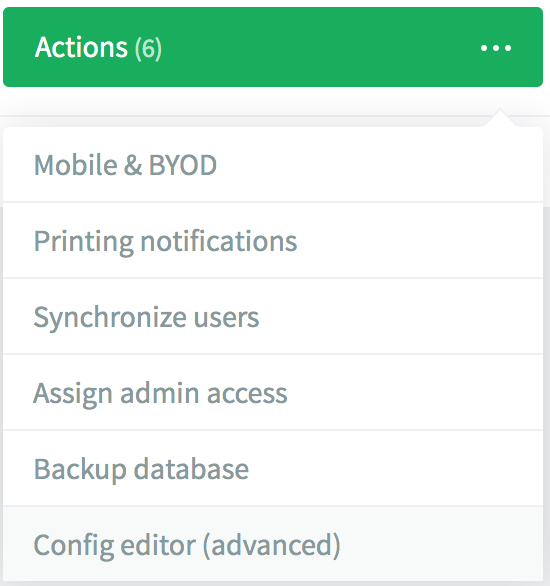
Task: Click the green Actions (6) button
Action: pyautogui.click(x=273, y=47)
